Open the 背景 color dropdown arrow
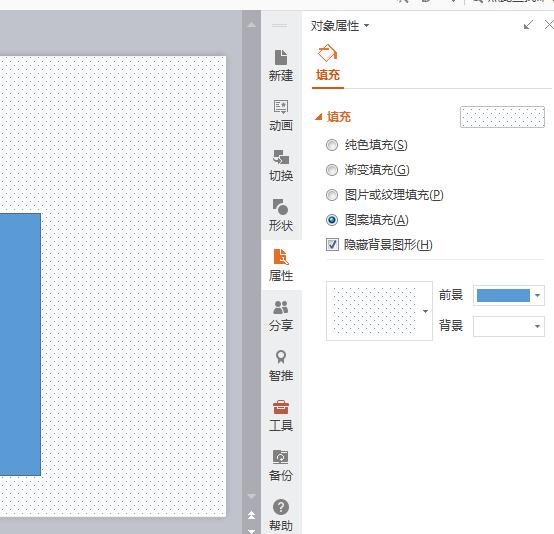This screenshot has height=534, width=554. click(537, 326)
